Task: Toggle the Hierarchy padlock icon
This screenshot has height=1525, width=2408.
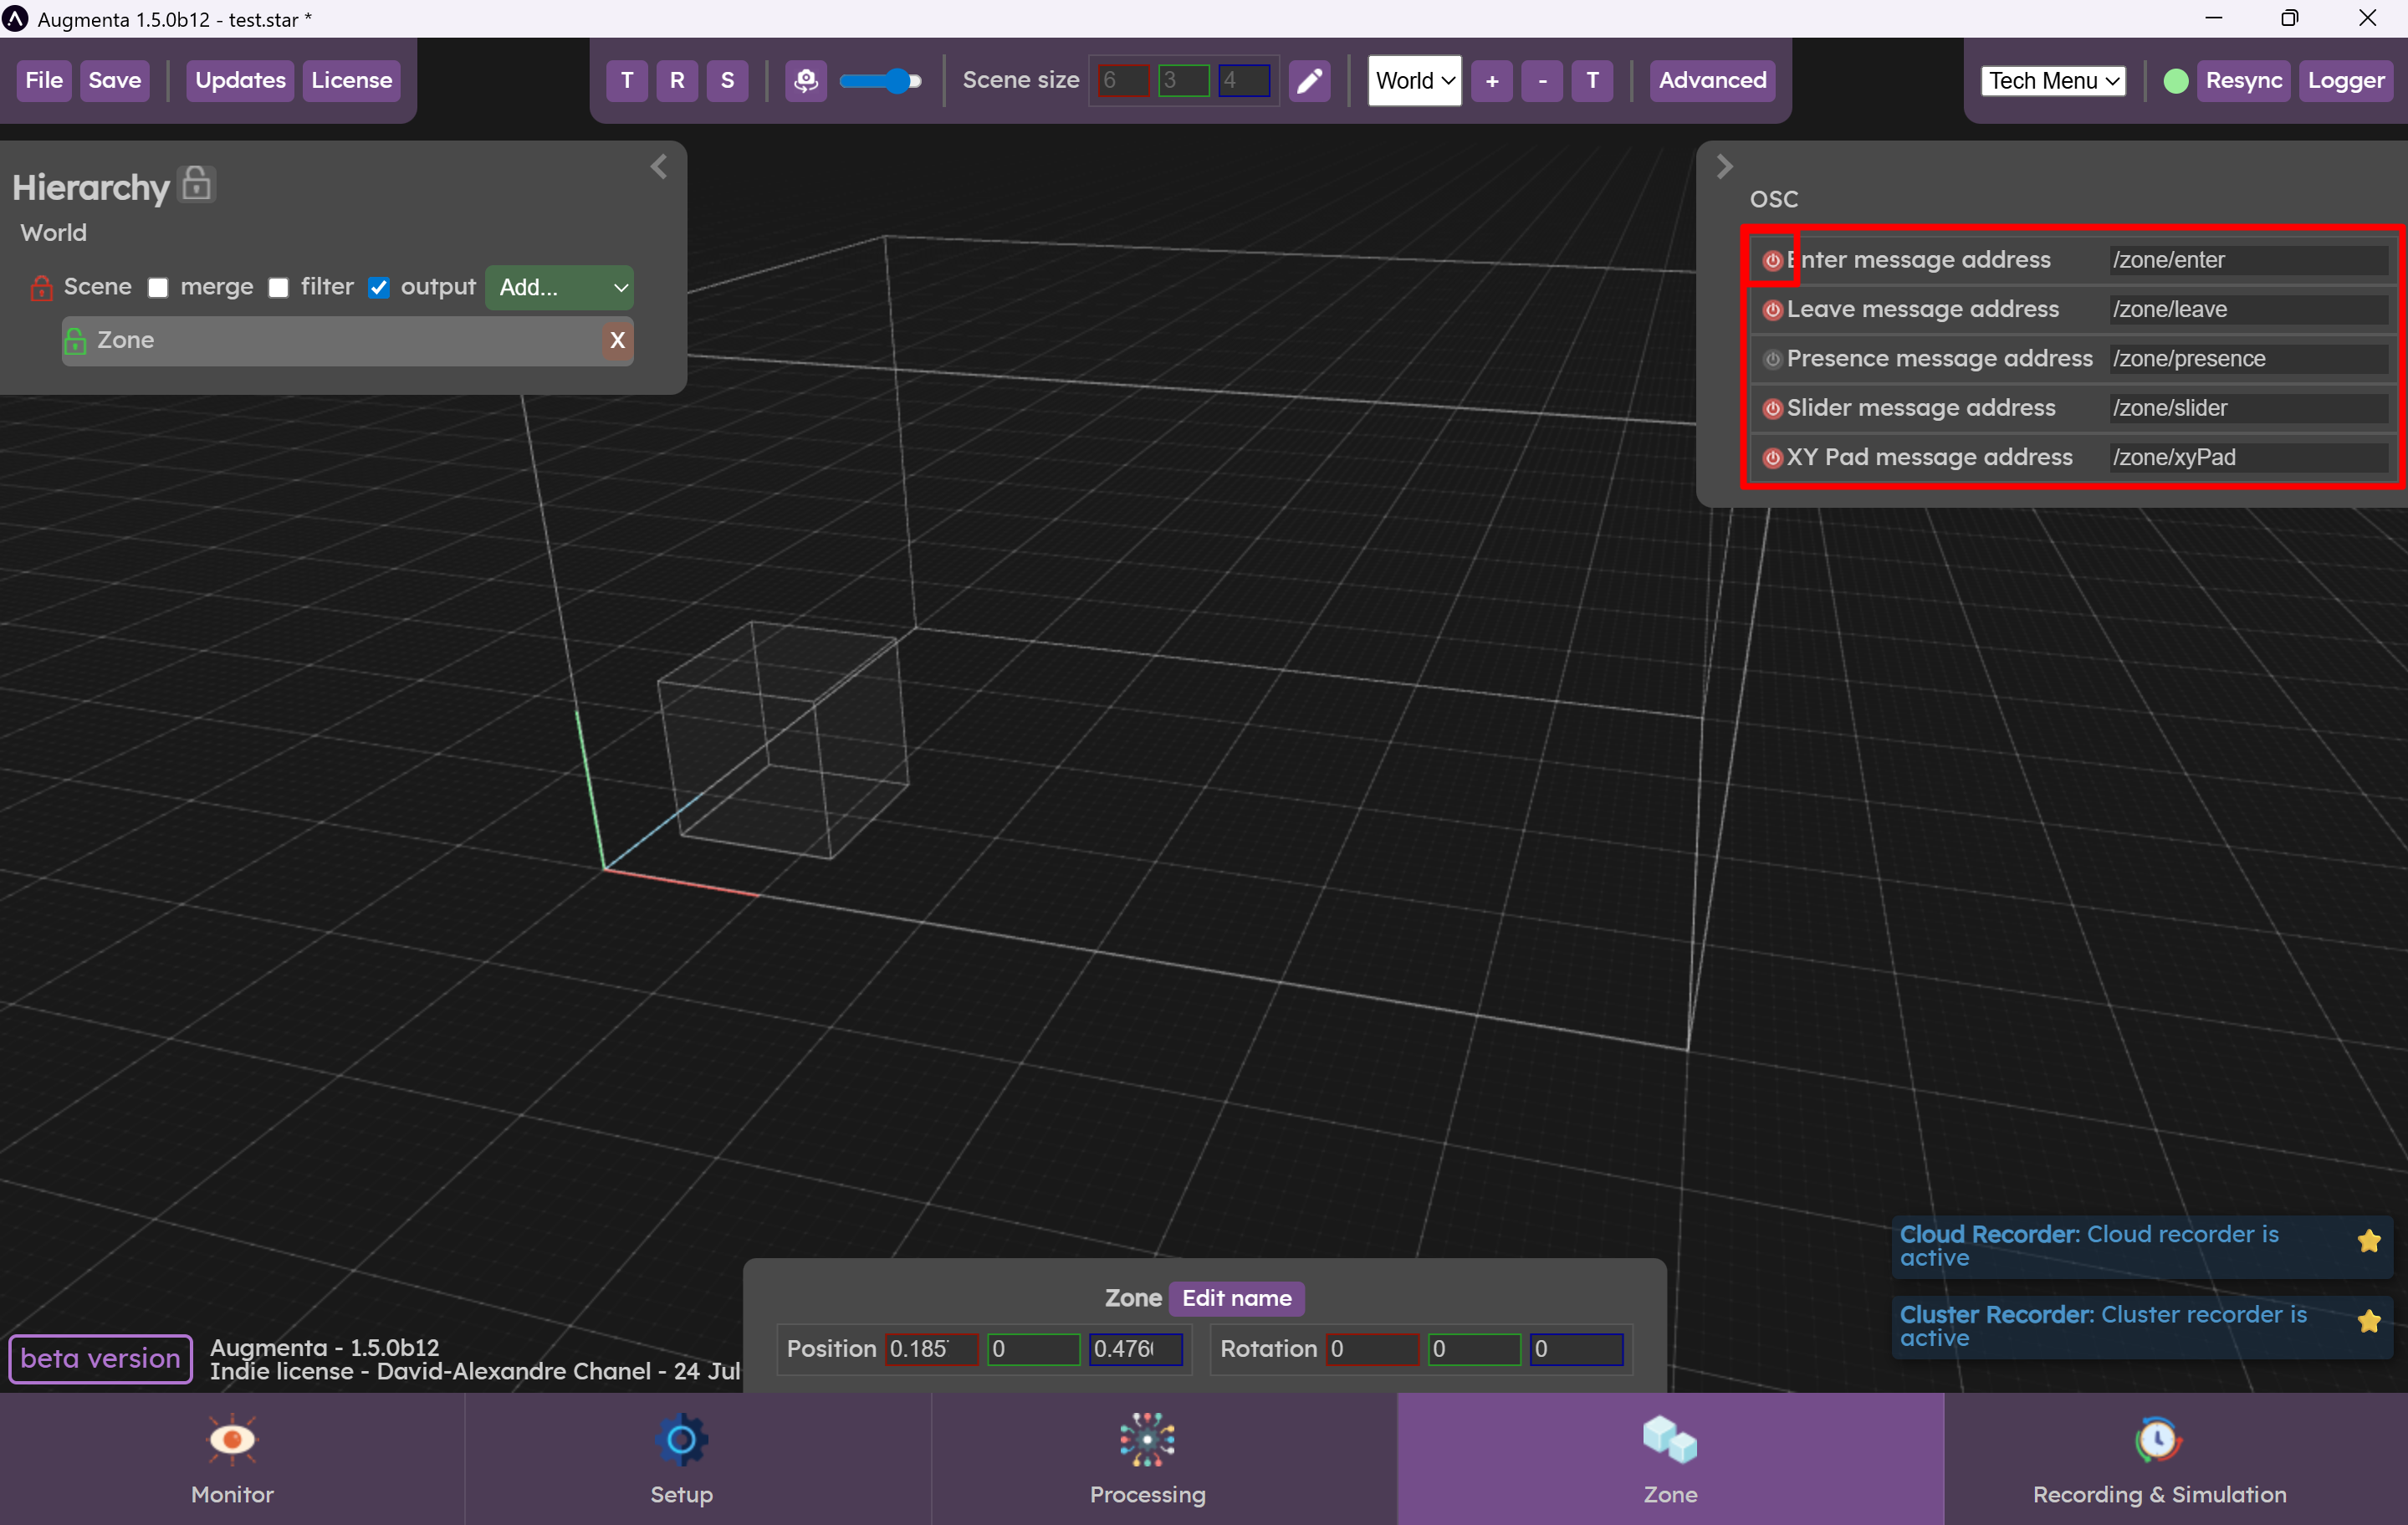Action: pos(197,184)
